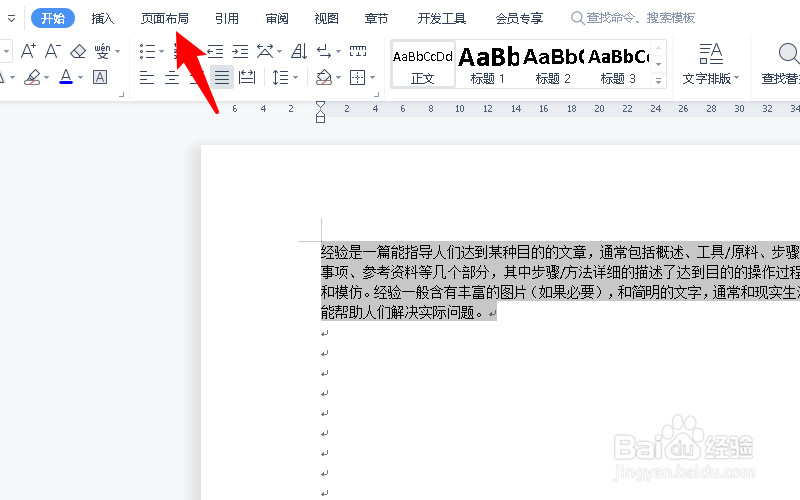Expand highlight color options arrow

pos(46,78)
